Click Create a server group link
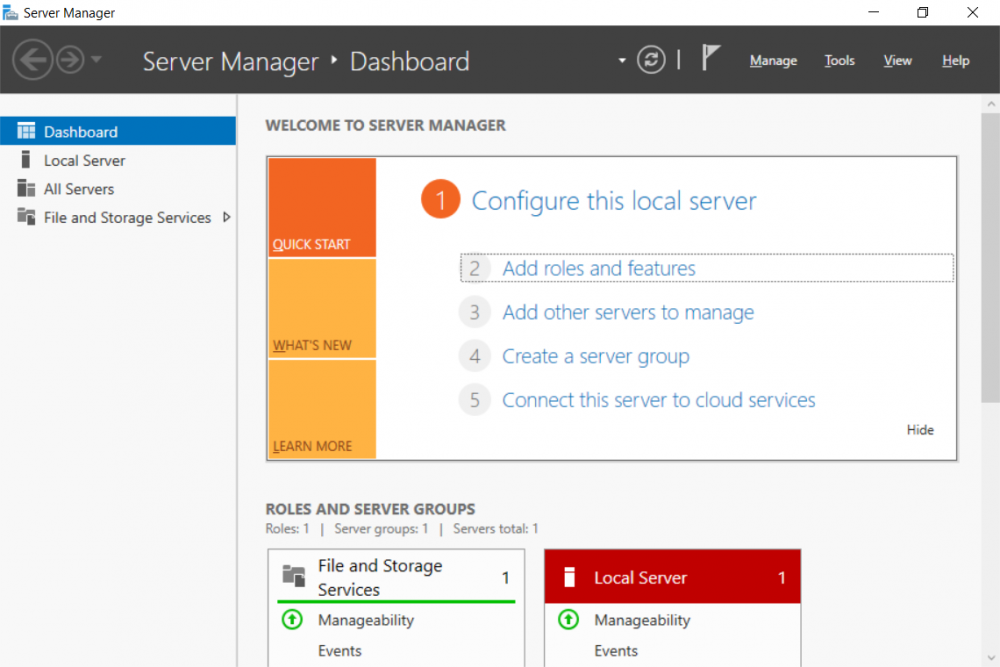This screenshot has width=1000, height=667. [x=596, y=356]
